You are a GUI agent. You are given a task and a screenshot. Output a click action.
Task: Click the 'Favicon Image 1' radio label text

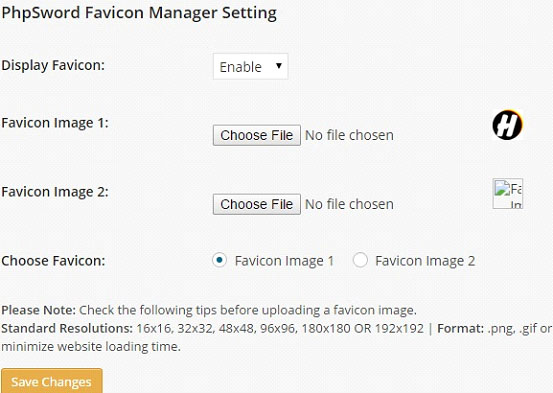point(284,261)
